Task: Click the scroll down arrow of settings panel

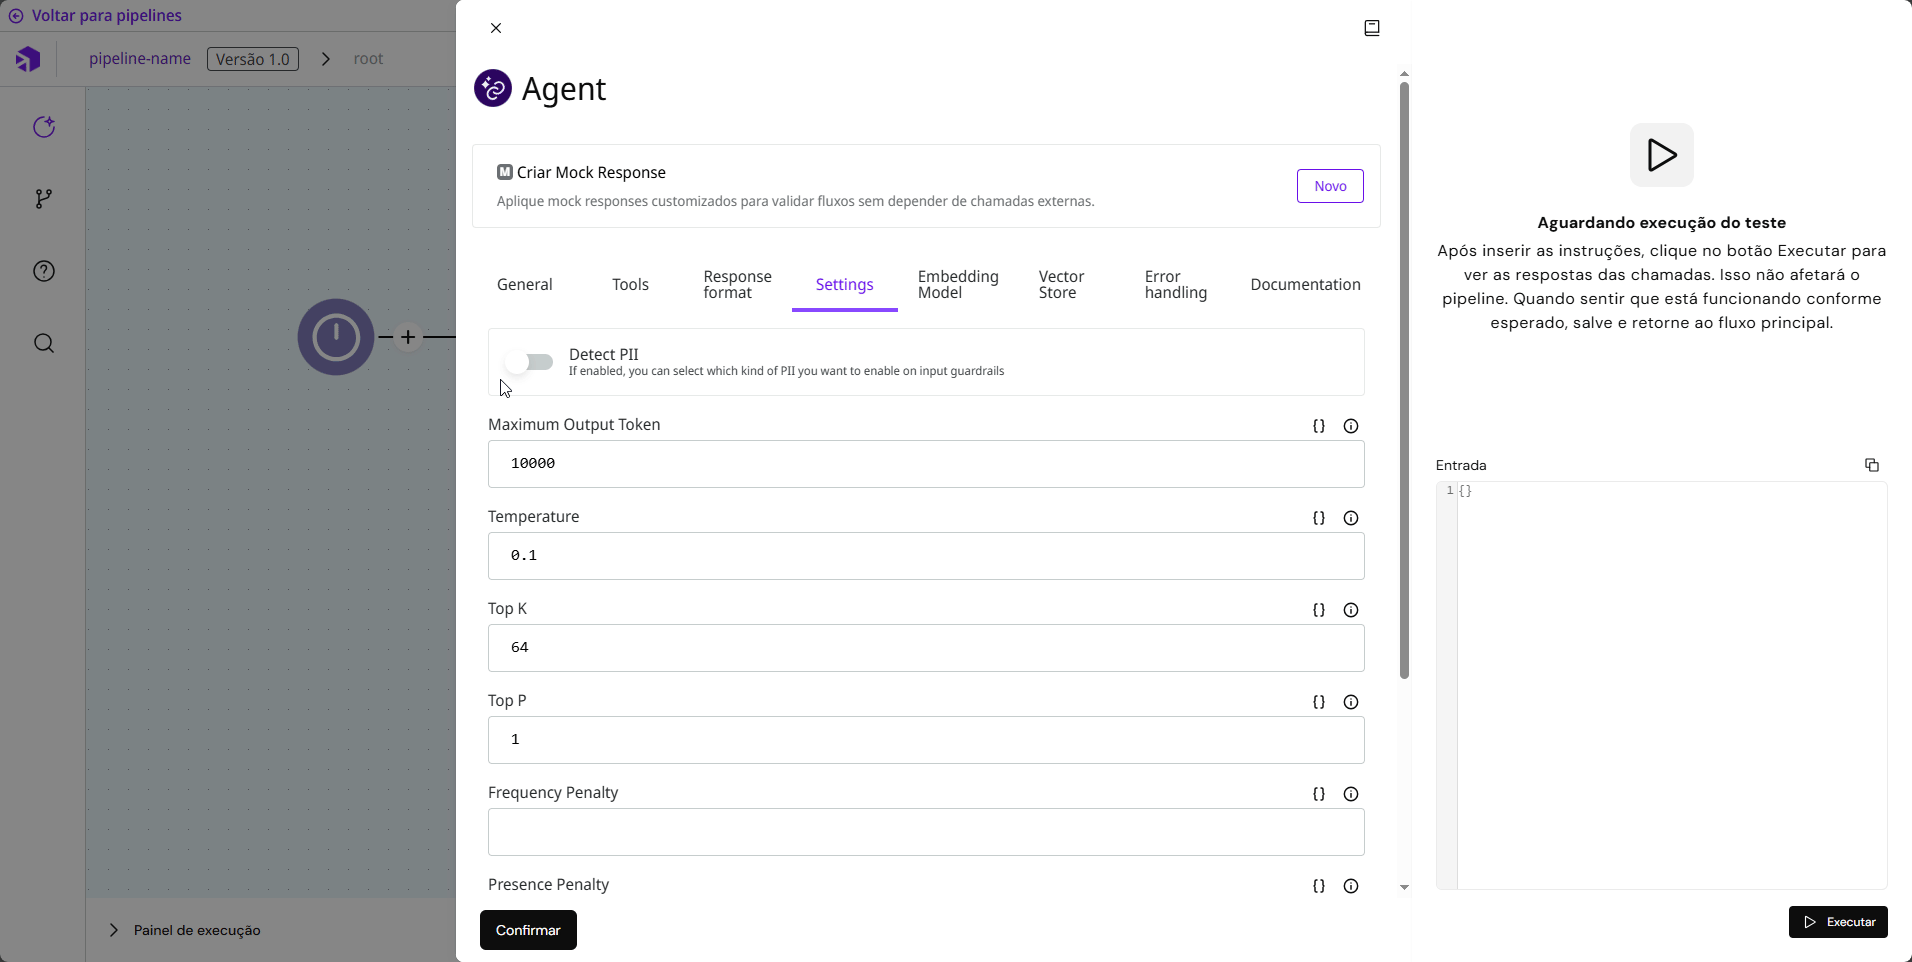Action: [x=1404, y=887]
